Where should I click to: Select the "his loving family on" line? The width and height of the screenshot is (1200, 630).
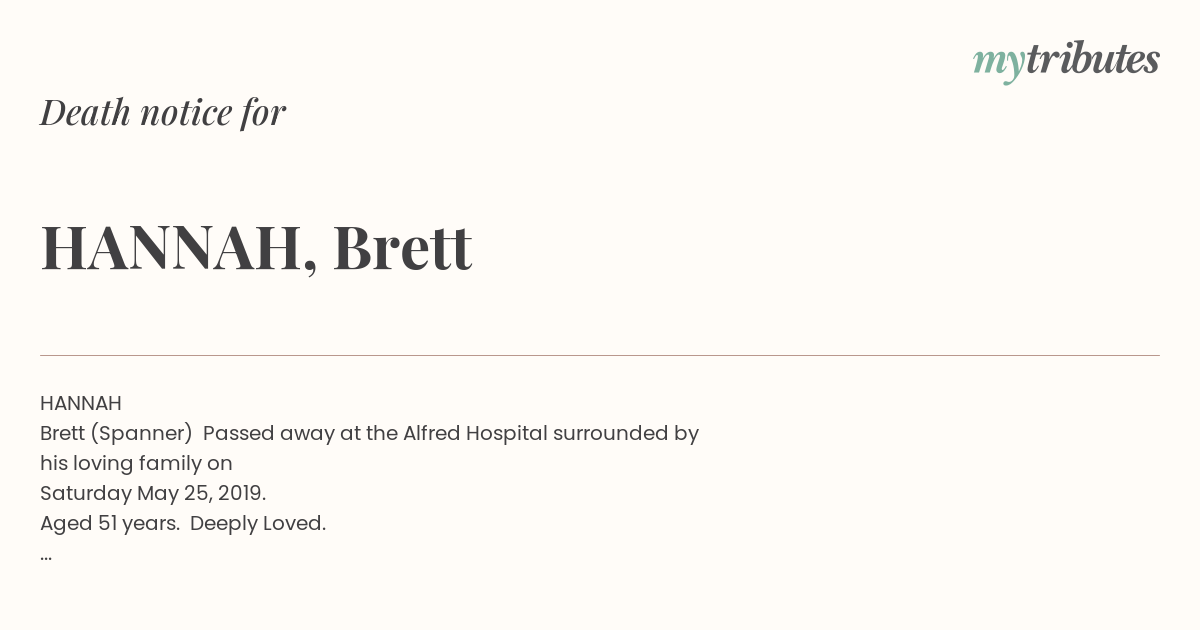tap(136, 464)
